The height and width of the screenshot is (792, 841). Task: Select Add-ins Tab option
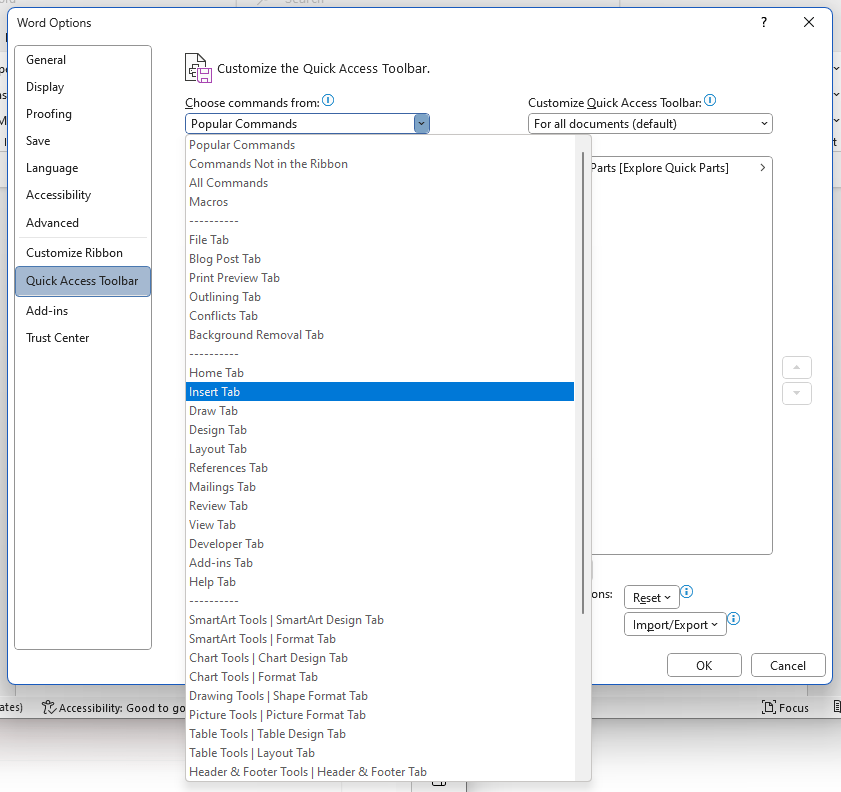380,563
